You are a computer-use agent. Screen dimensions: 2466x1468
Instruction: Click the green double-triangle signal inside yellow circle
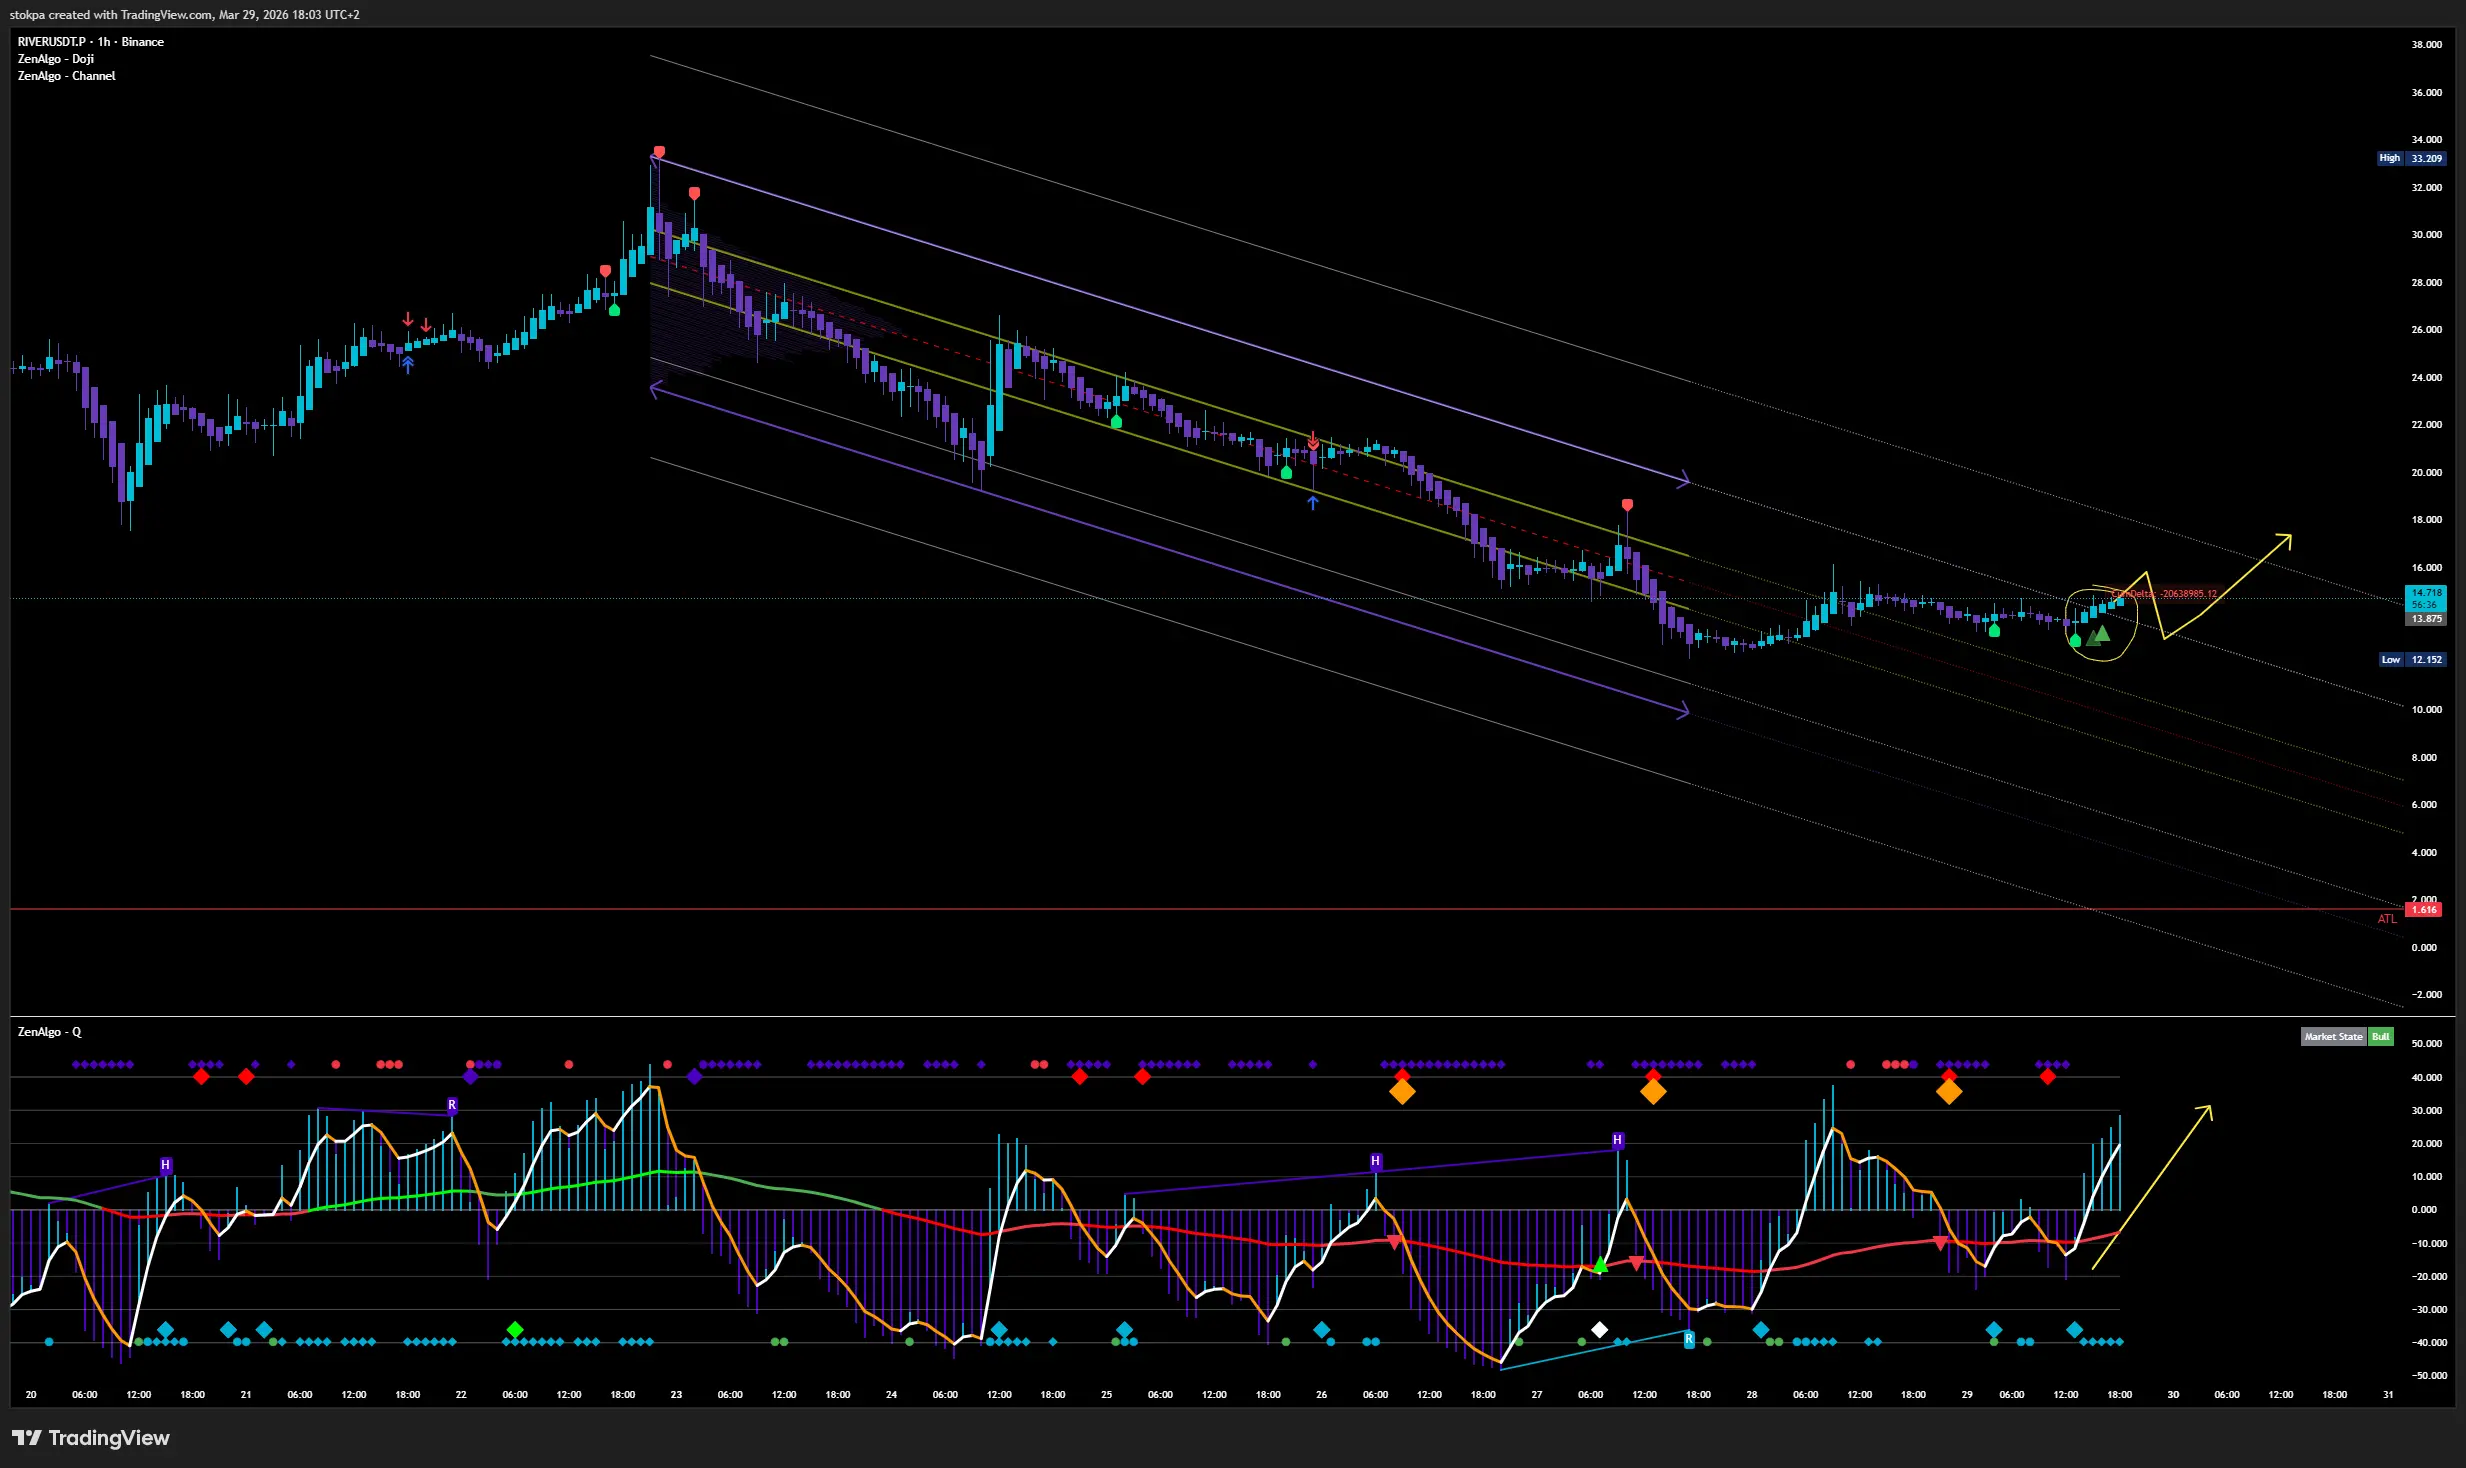click(2099, 635)
